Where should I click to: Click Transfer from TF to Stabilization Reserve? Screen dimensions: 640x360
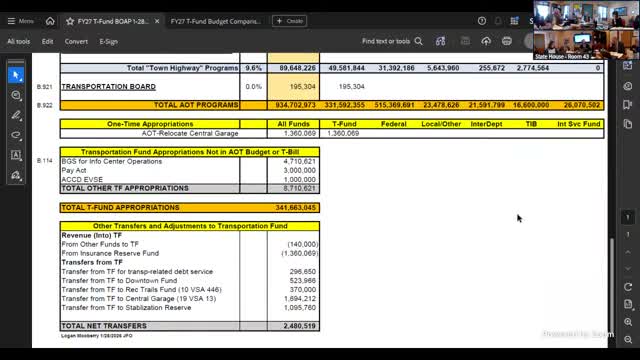click(126, 308)
